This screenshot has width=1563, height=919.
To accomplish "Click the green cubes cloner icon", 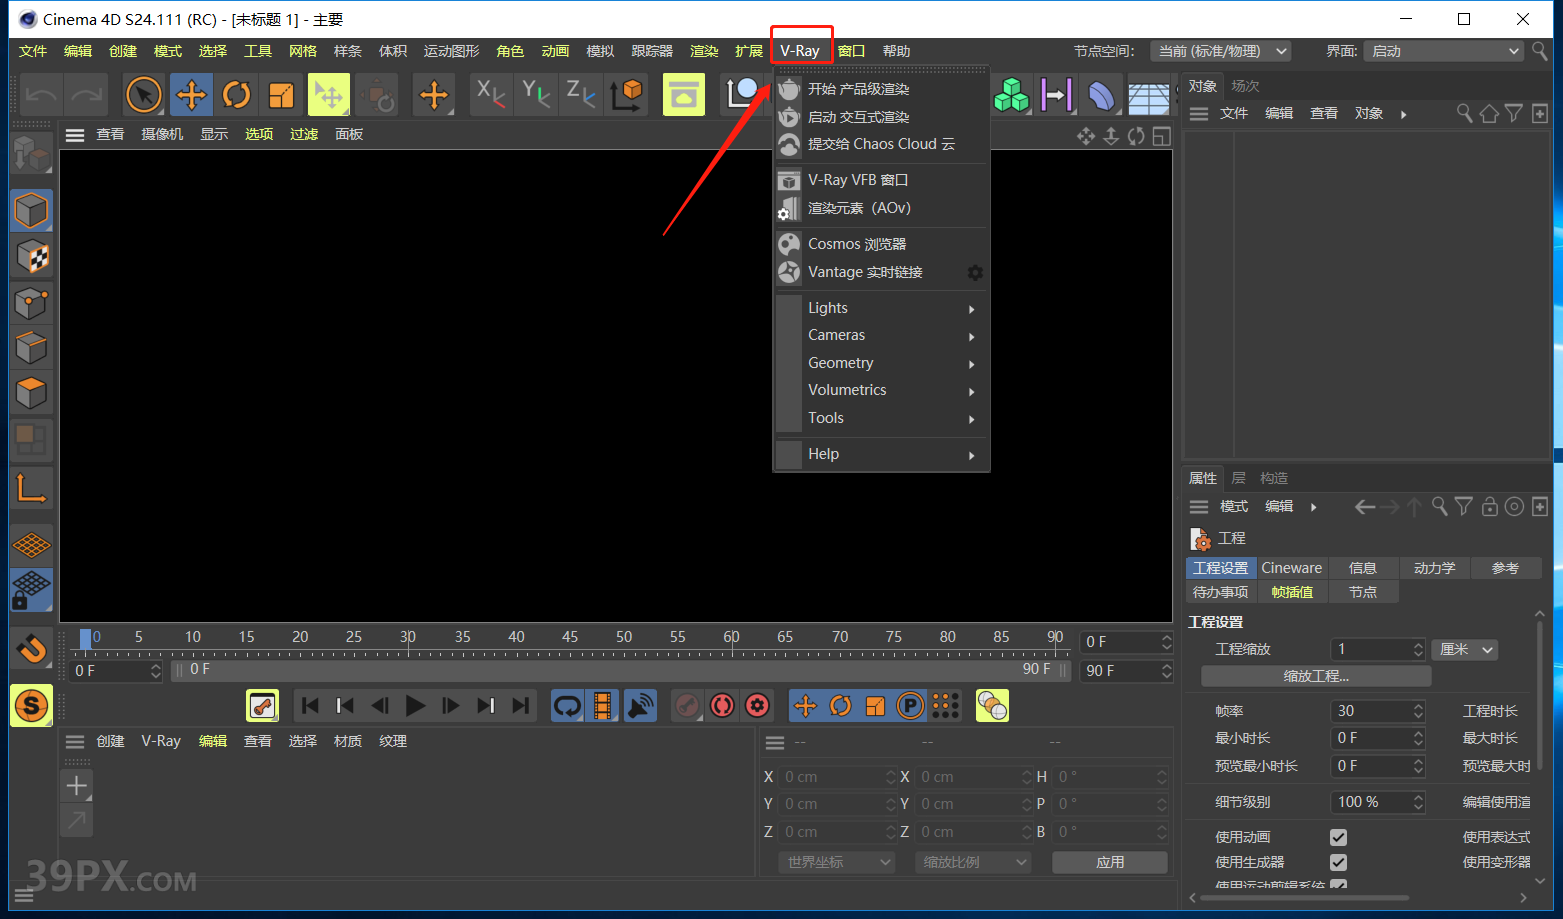I will pyautogui.click(x=1012, y=95).
